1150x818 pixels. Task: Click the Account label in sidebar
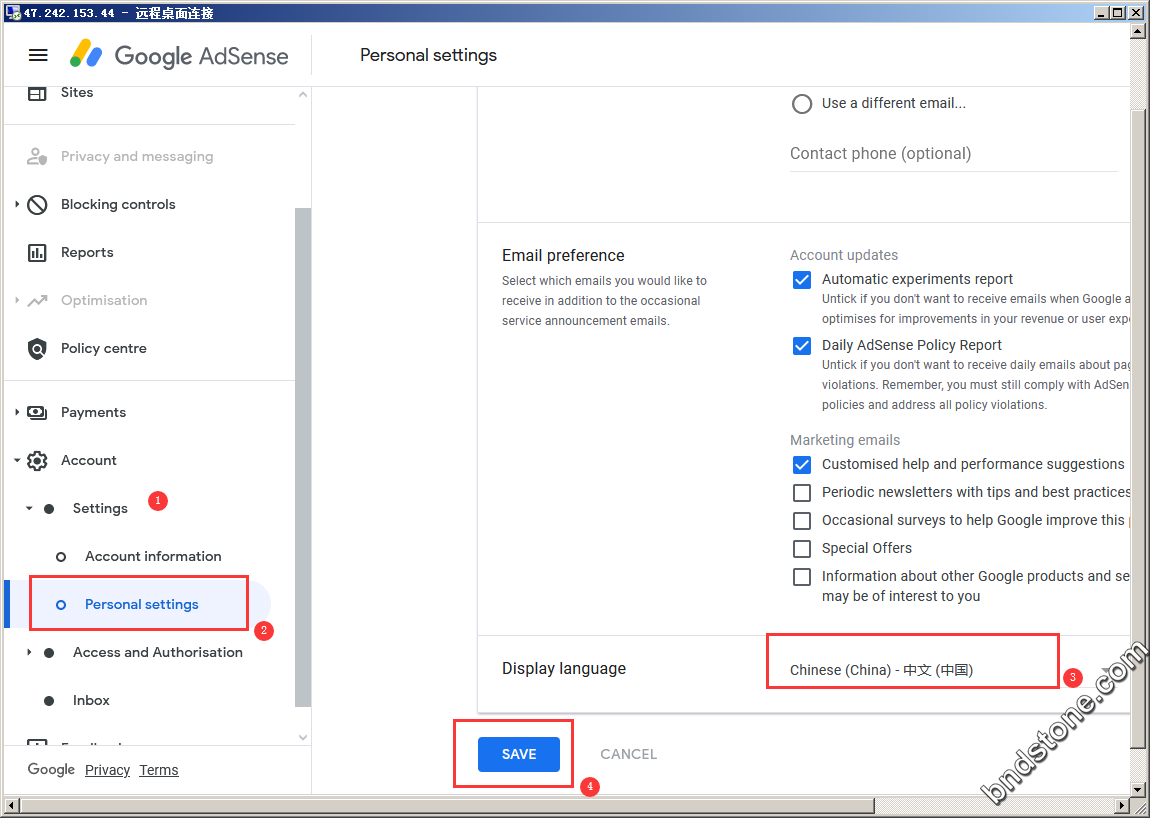(x=89, y=461)
